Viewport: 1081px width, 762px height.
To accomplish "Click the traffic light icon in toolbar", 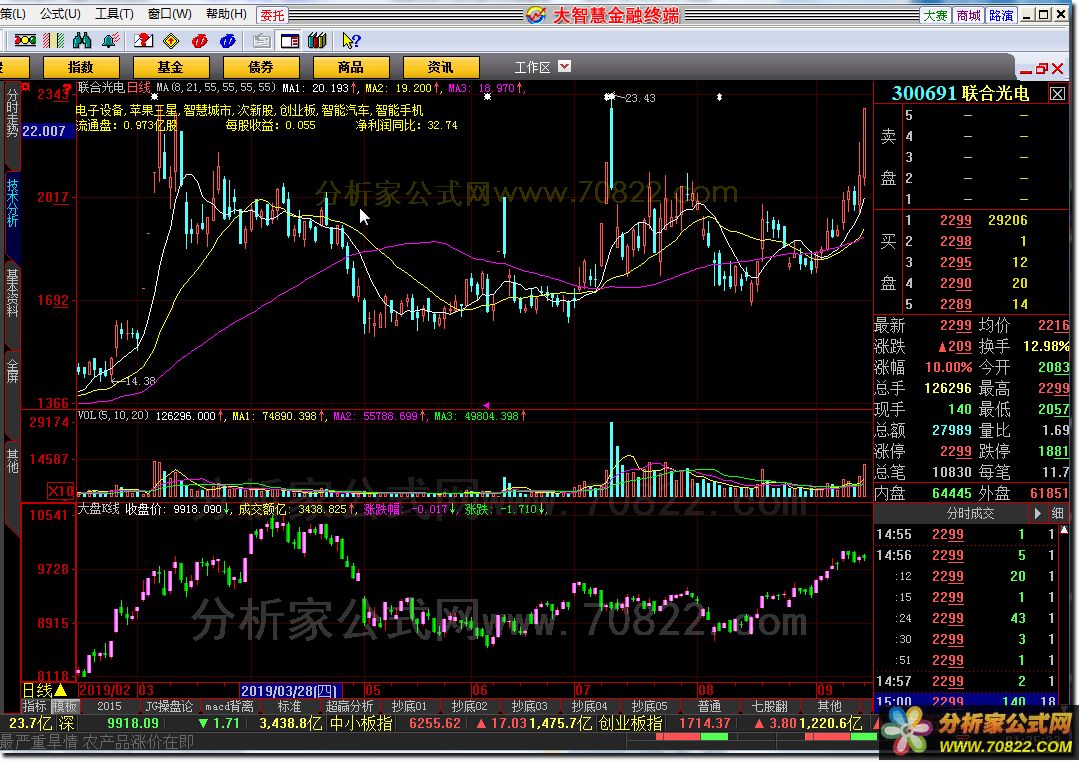I will (x=26, y=41).
